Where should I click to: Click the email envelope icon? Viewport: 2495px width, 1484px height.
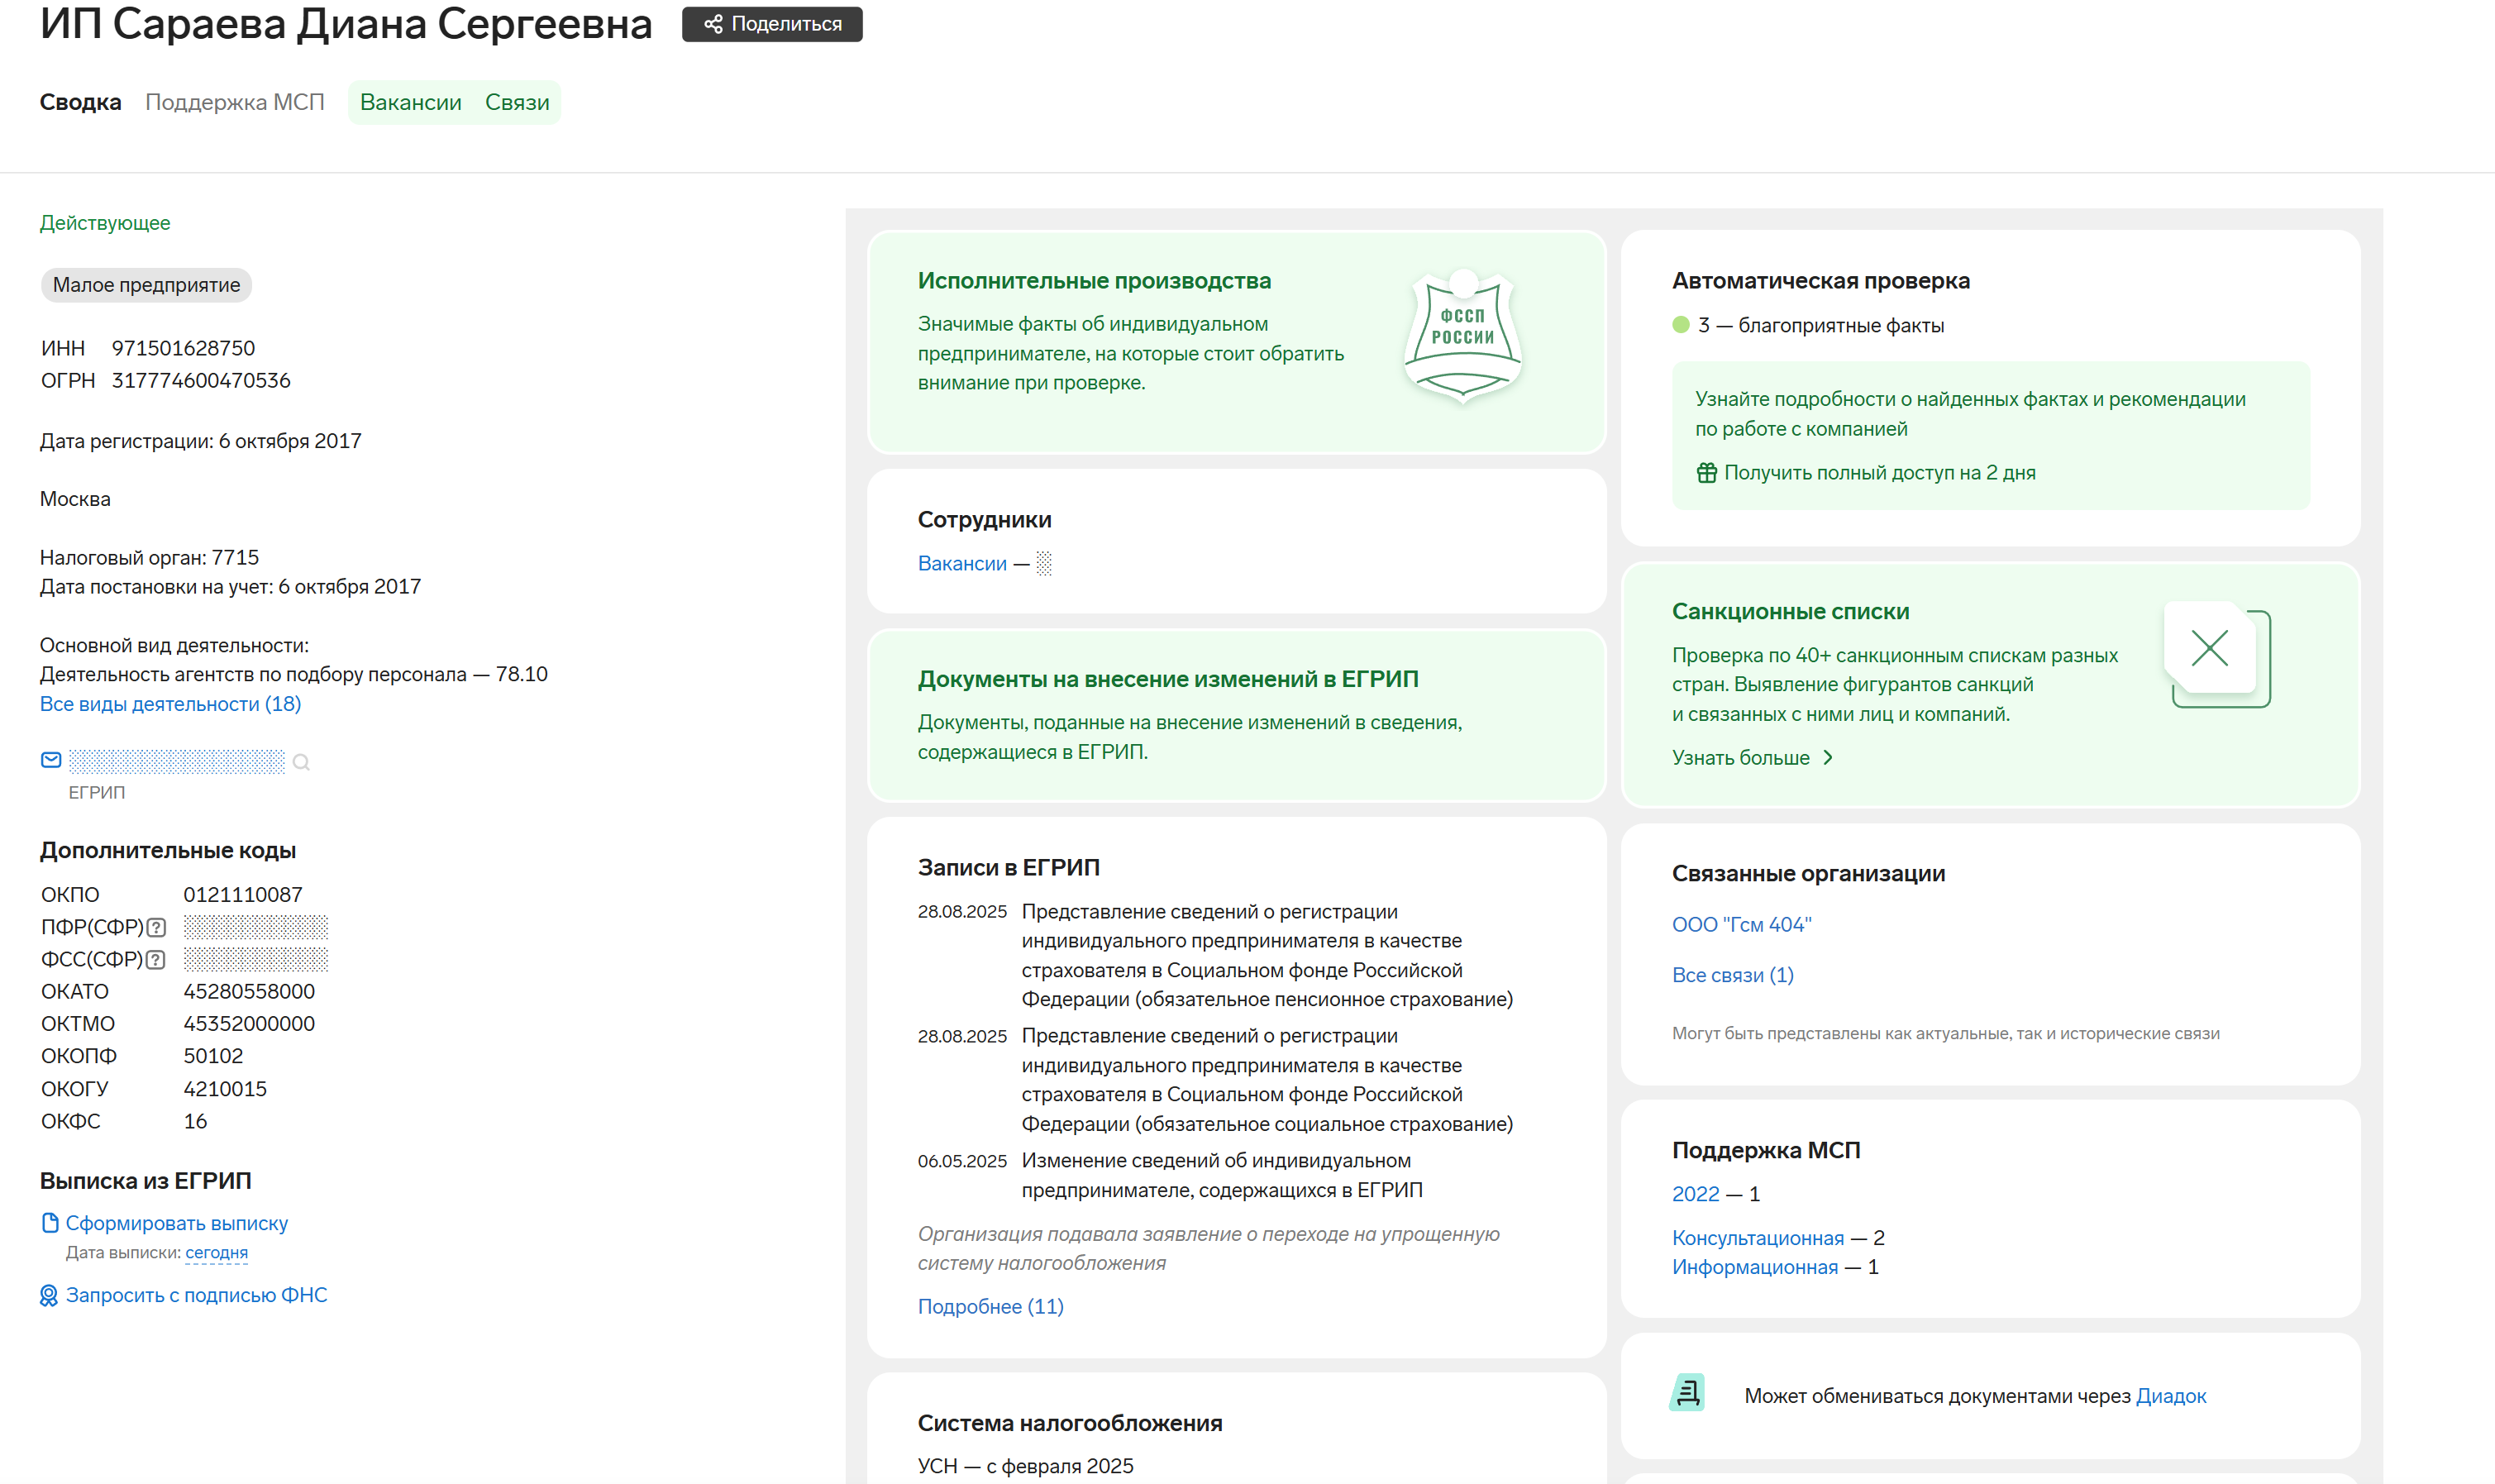point(51,761)
